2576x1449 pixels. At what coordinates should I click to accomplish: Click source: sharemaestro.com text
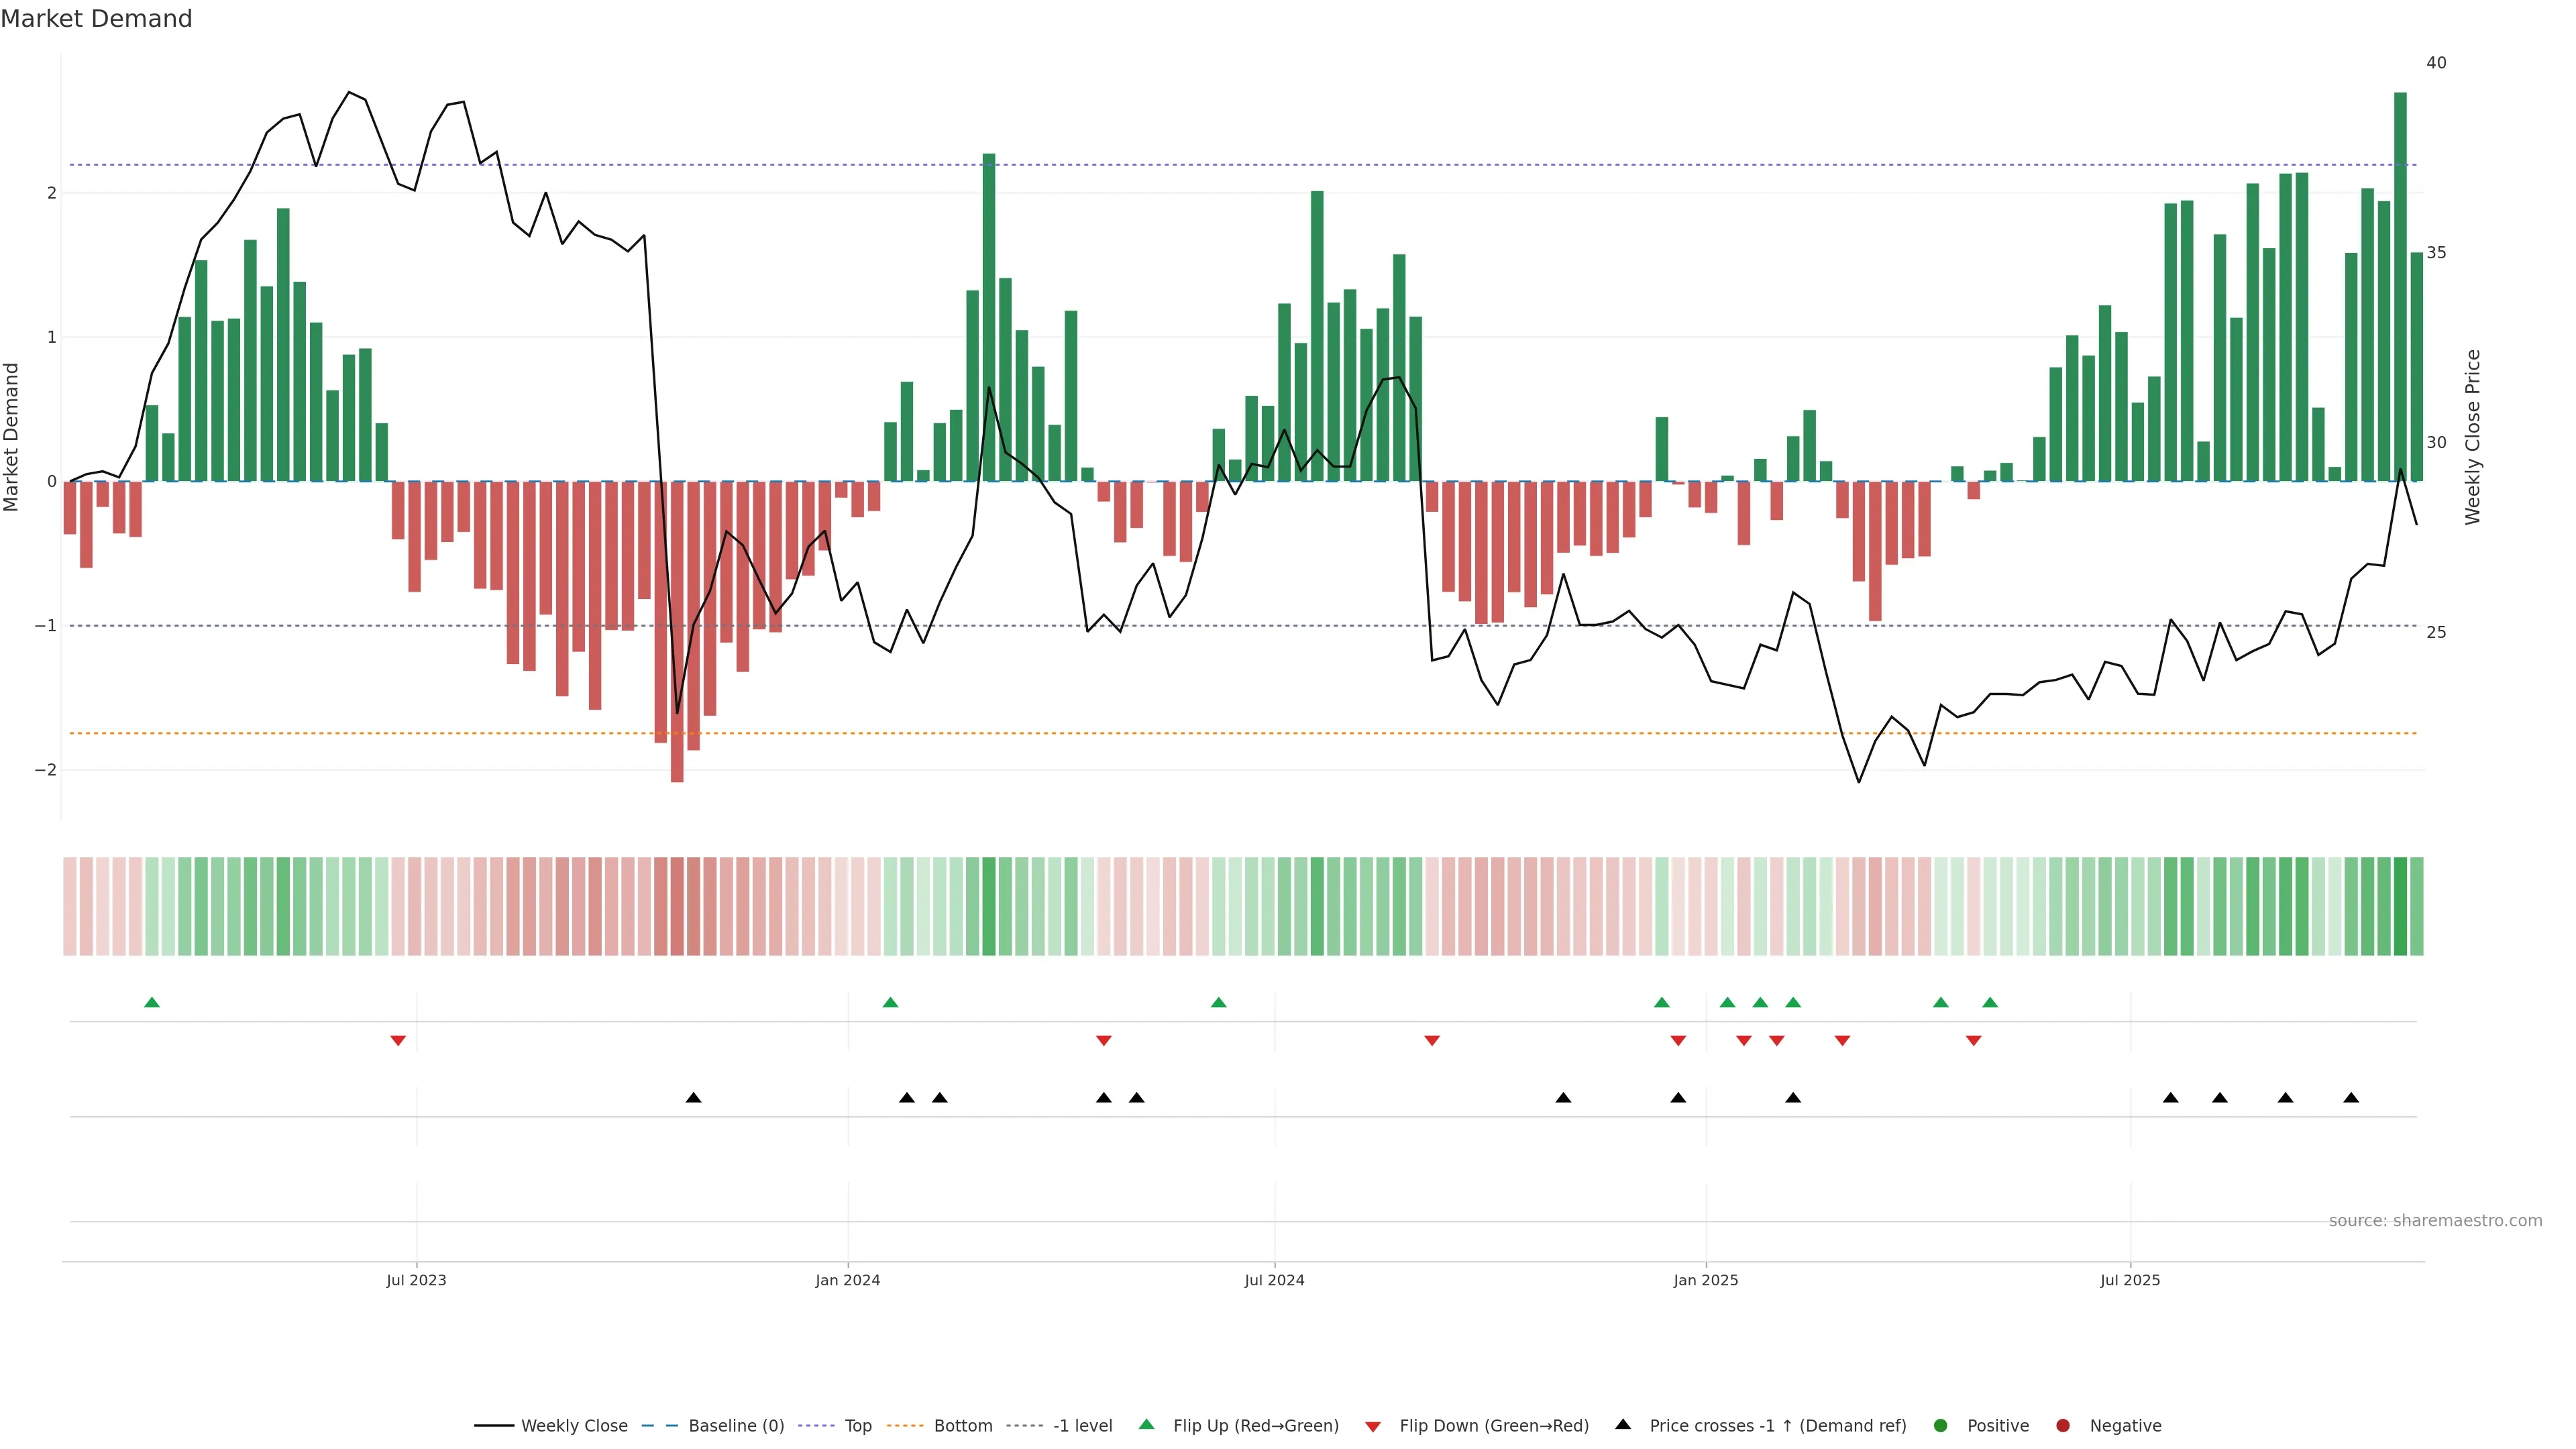pos(2435,1221)
